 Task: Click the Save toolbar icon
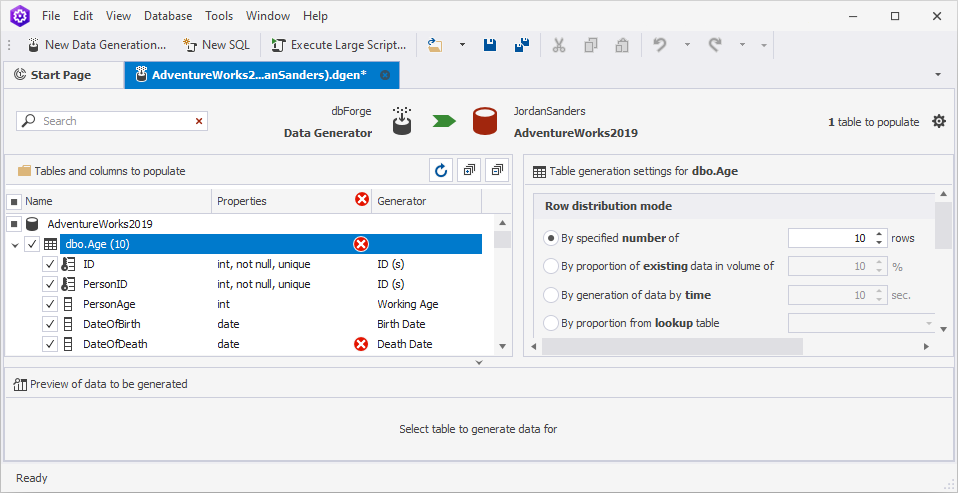(x=490, y=45)
